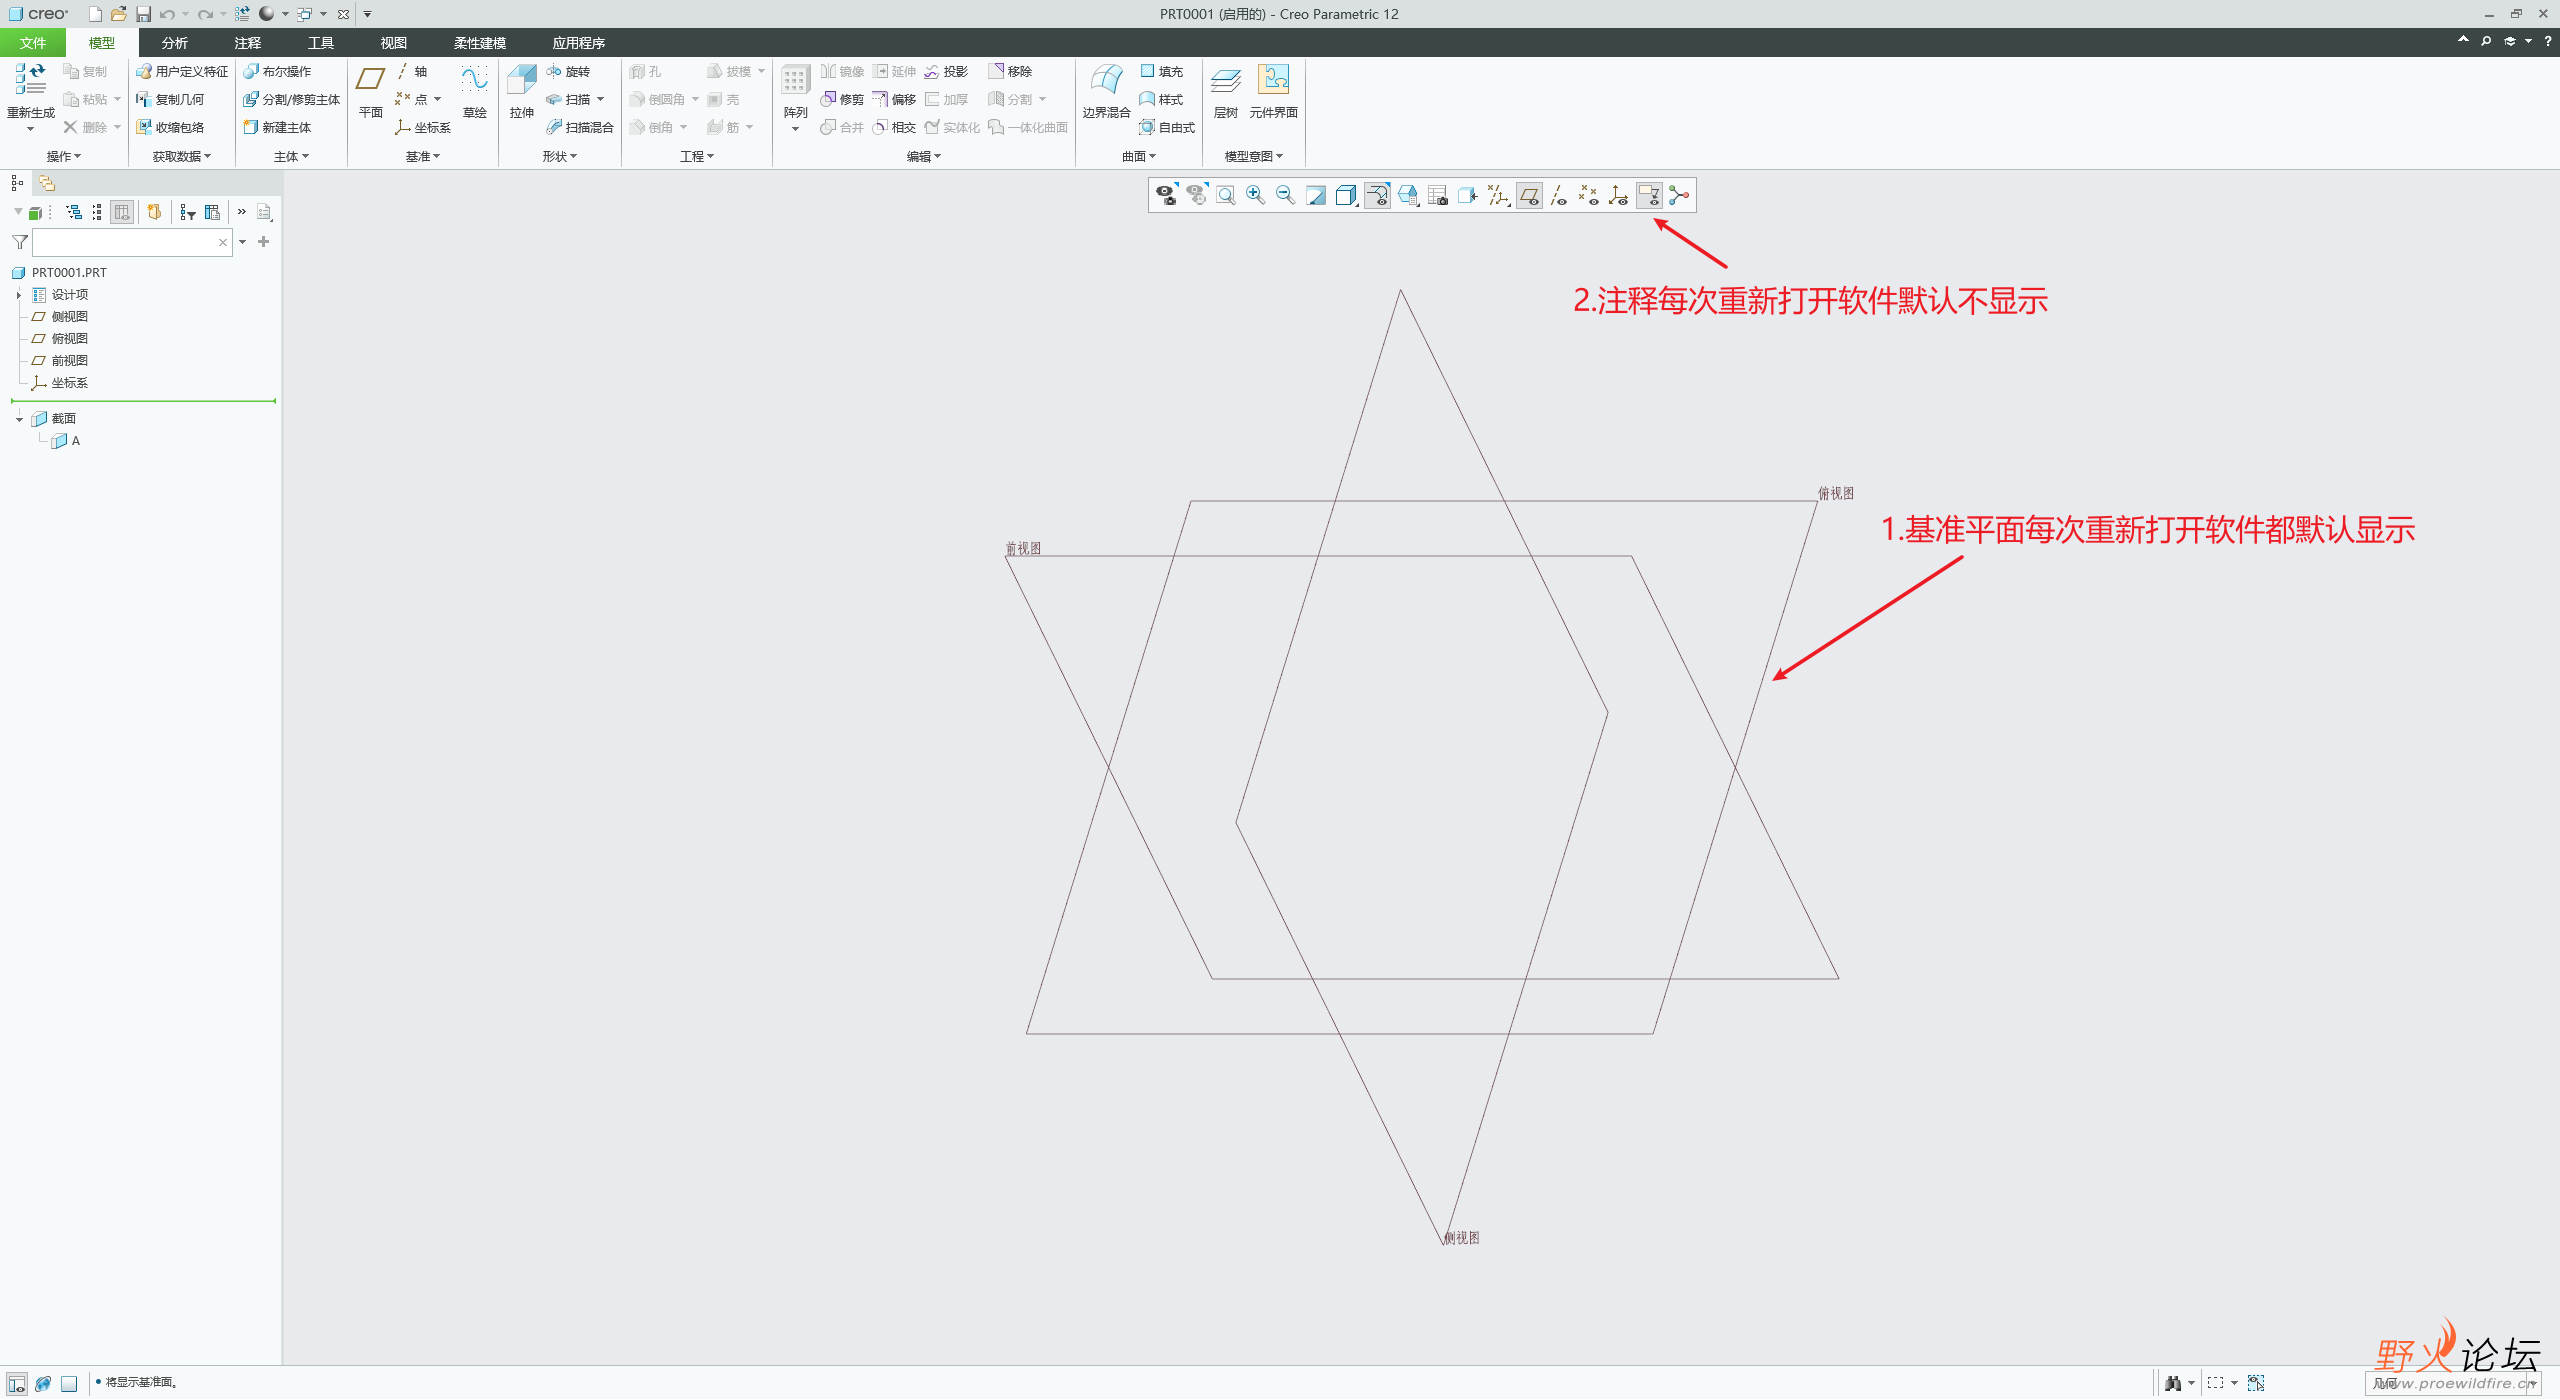Toggle spin center display in graphics toolbar
This screenshot has width=2560, height=1400.
(x=1679, y=196)
